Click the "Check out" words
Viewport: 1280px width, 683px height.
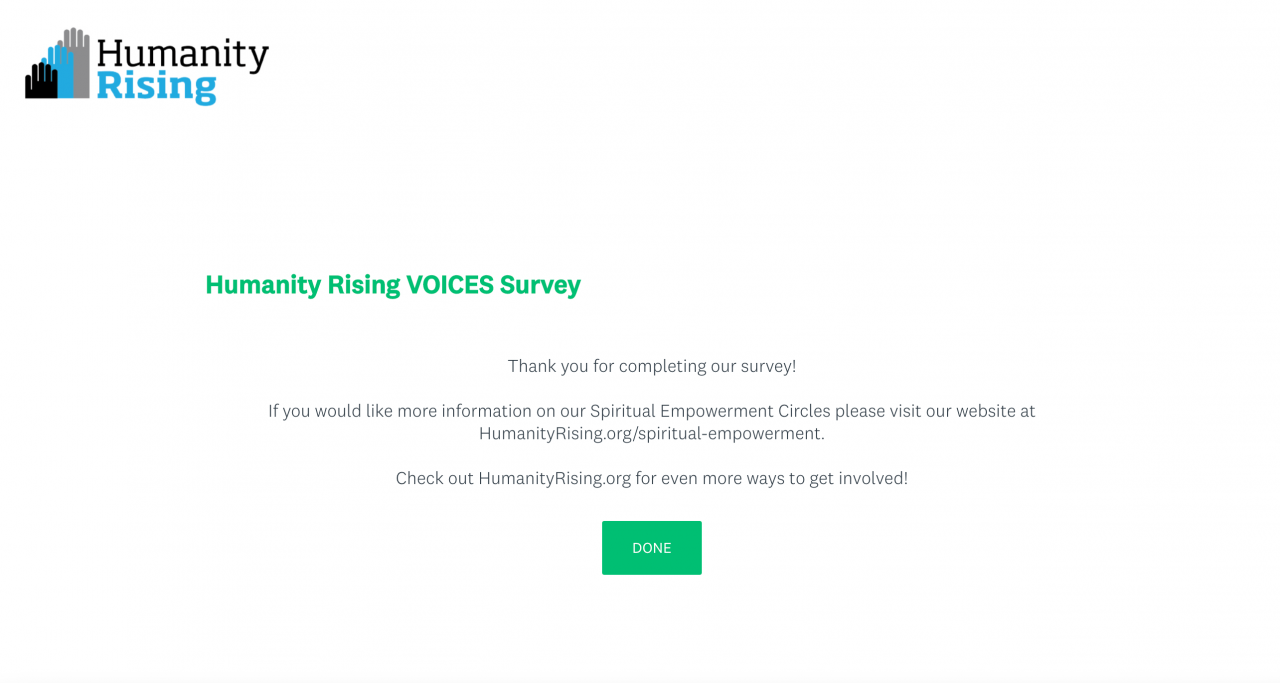434,478
